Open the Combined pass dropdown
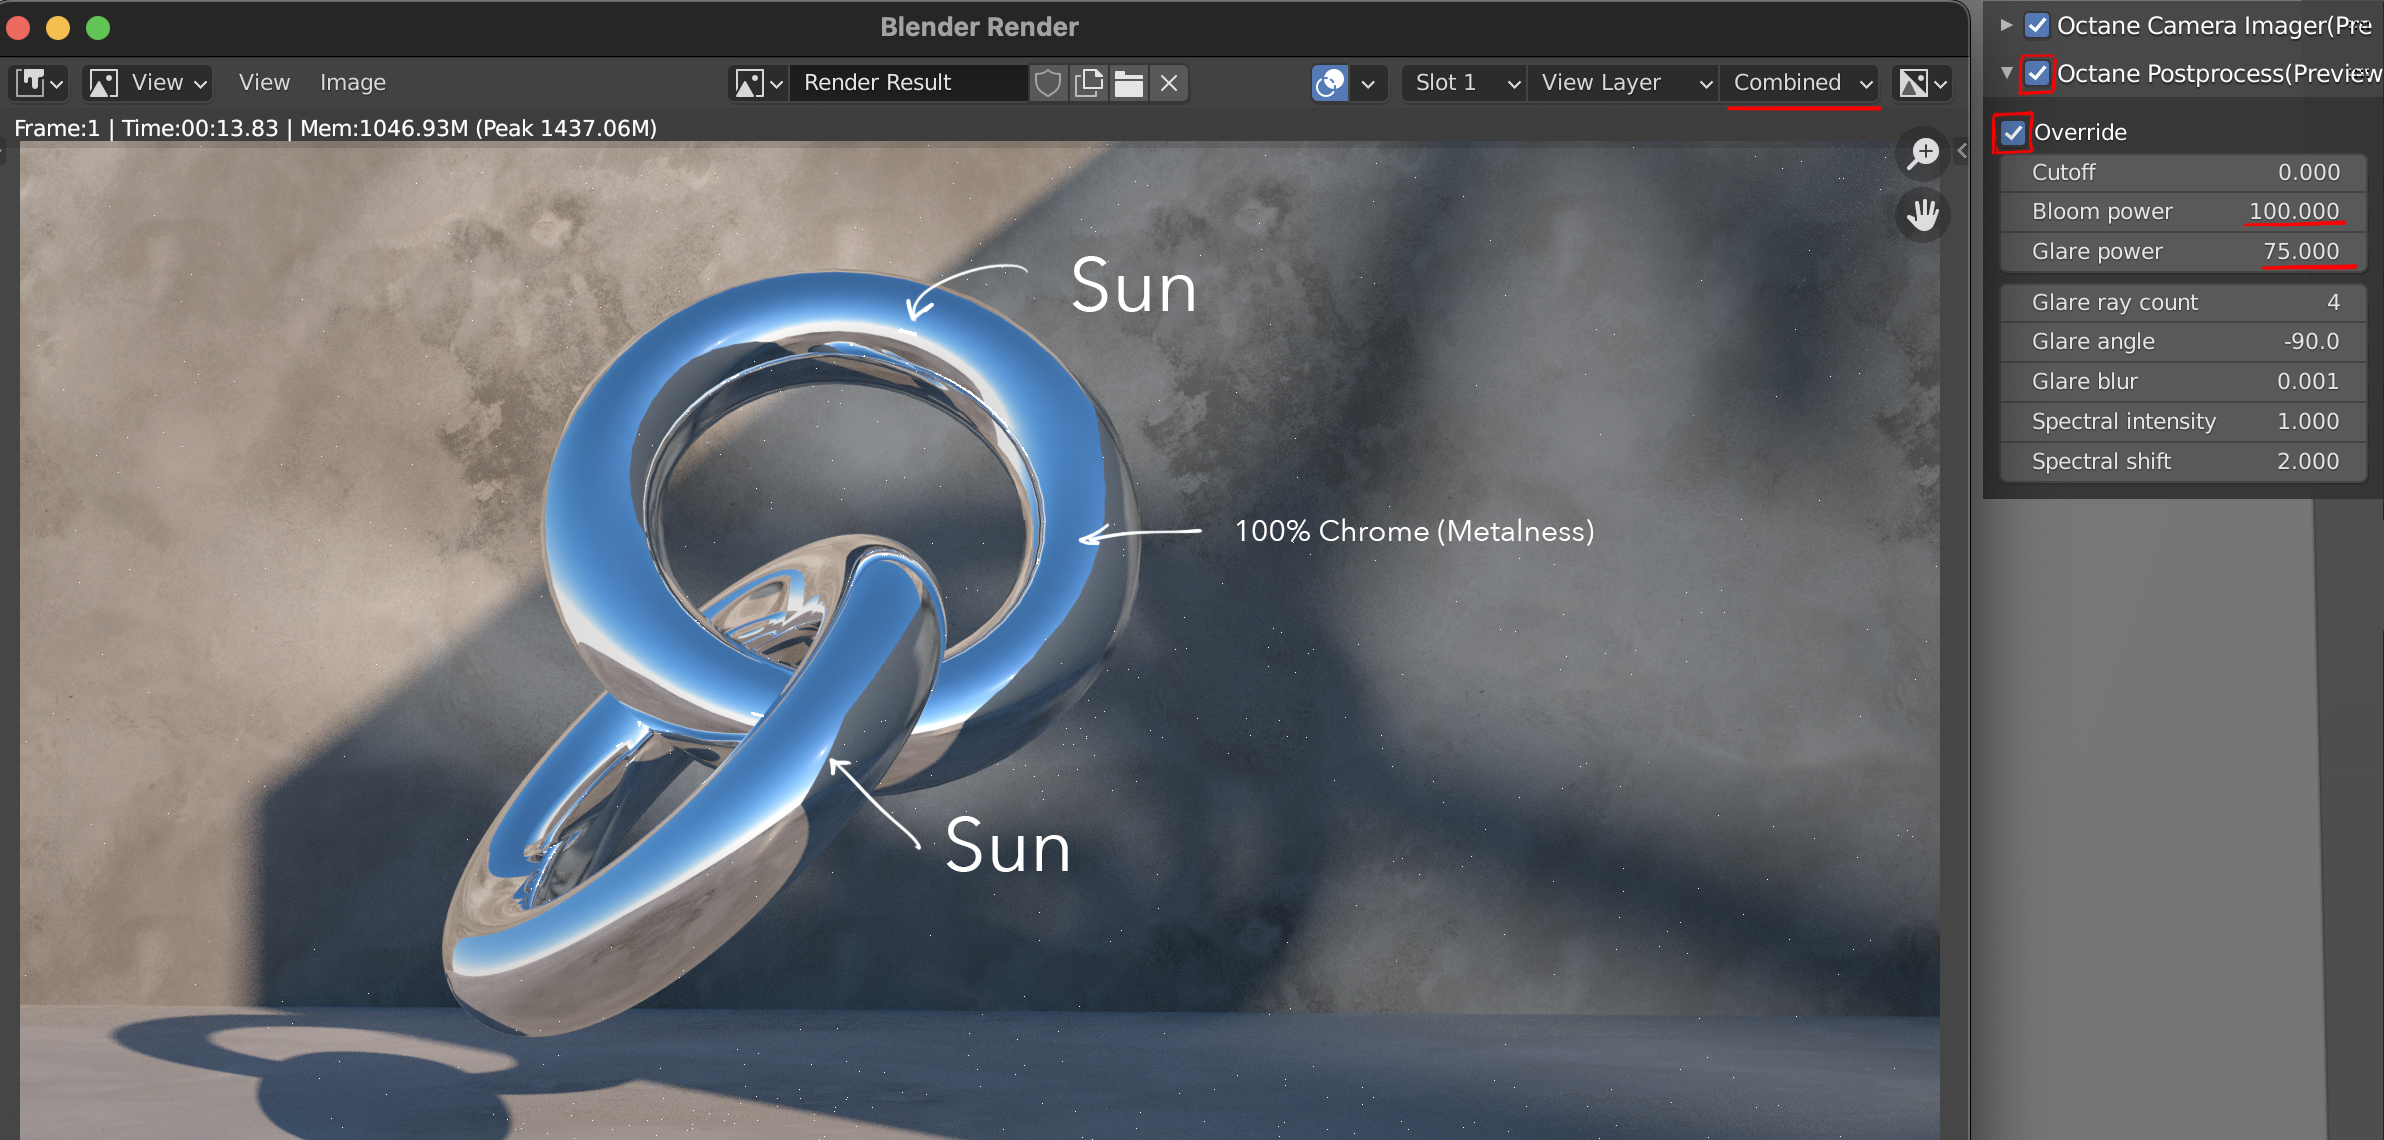 tap(1800, 83)
